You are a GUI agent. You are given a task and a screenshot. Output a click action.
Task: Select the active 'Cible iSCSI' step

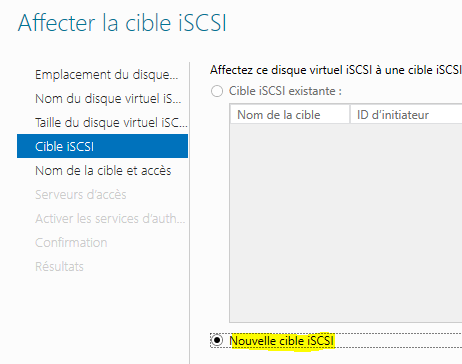(102, 146)
